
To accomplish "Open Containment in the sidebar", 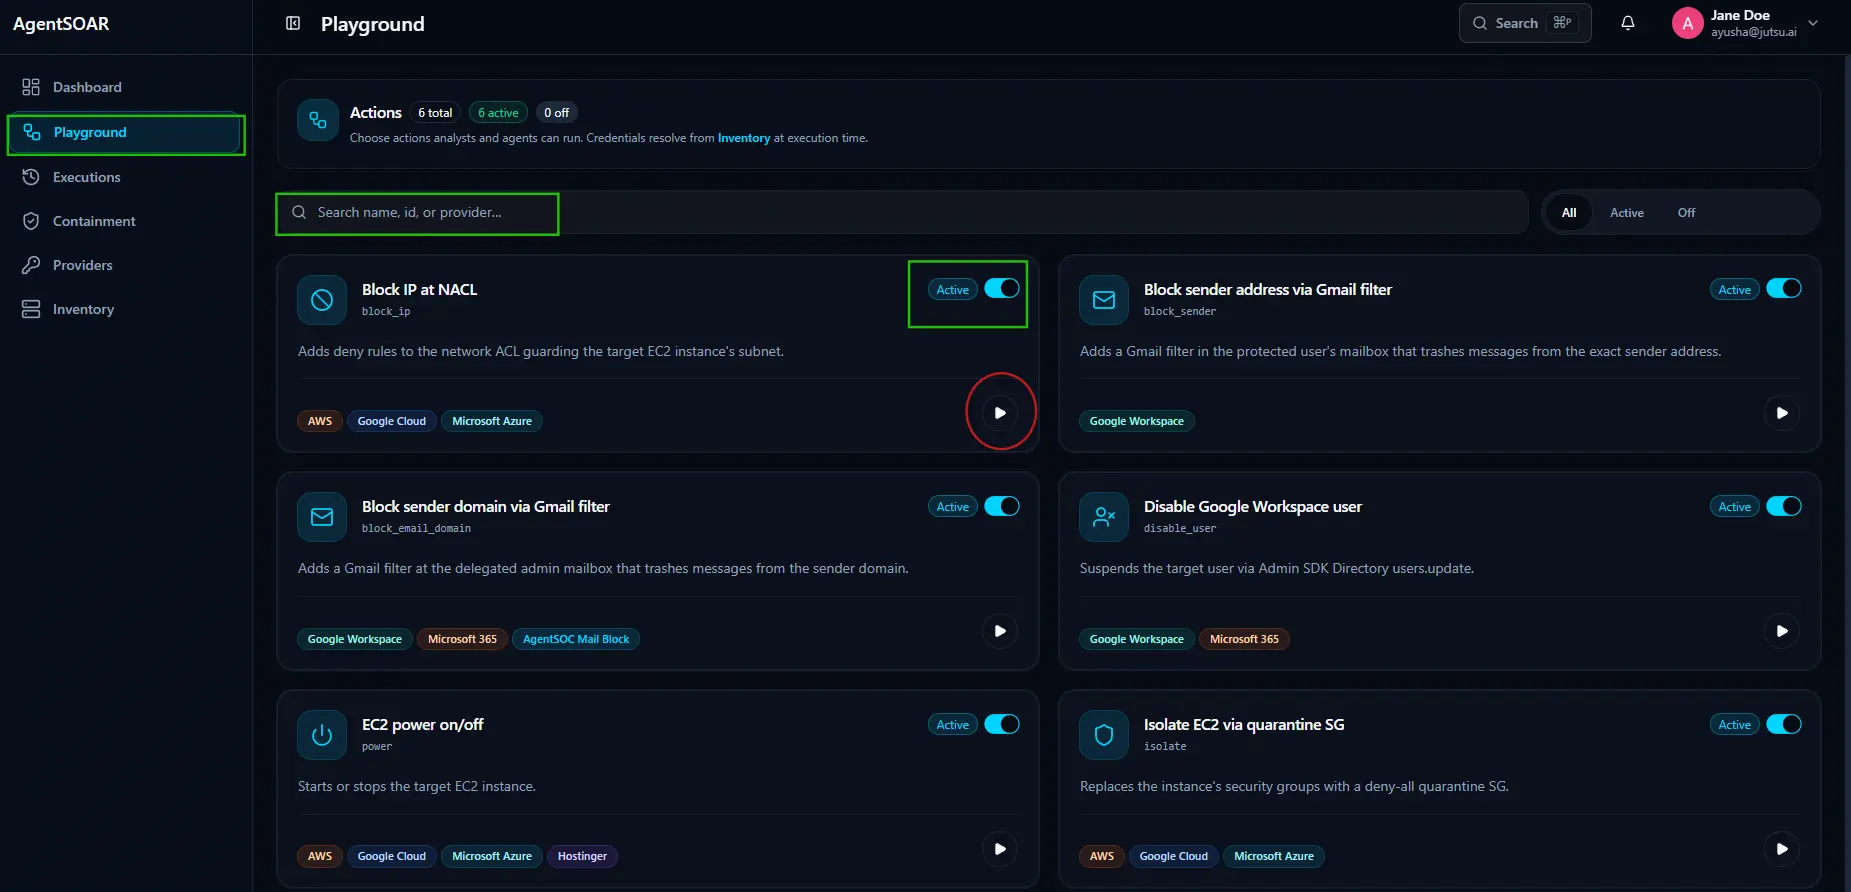I will [126, 221].
